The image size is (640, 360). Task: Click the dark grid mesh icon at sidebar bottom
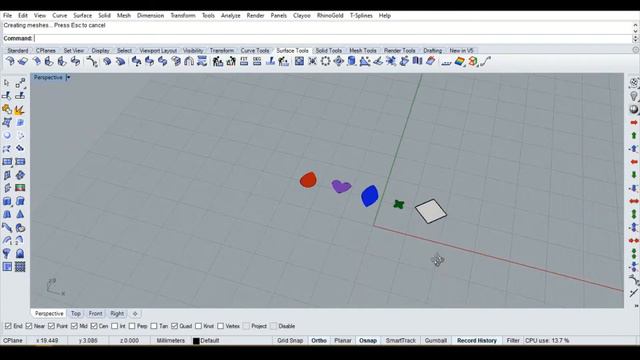tap(20, 267)
